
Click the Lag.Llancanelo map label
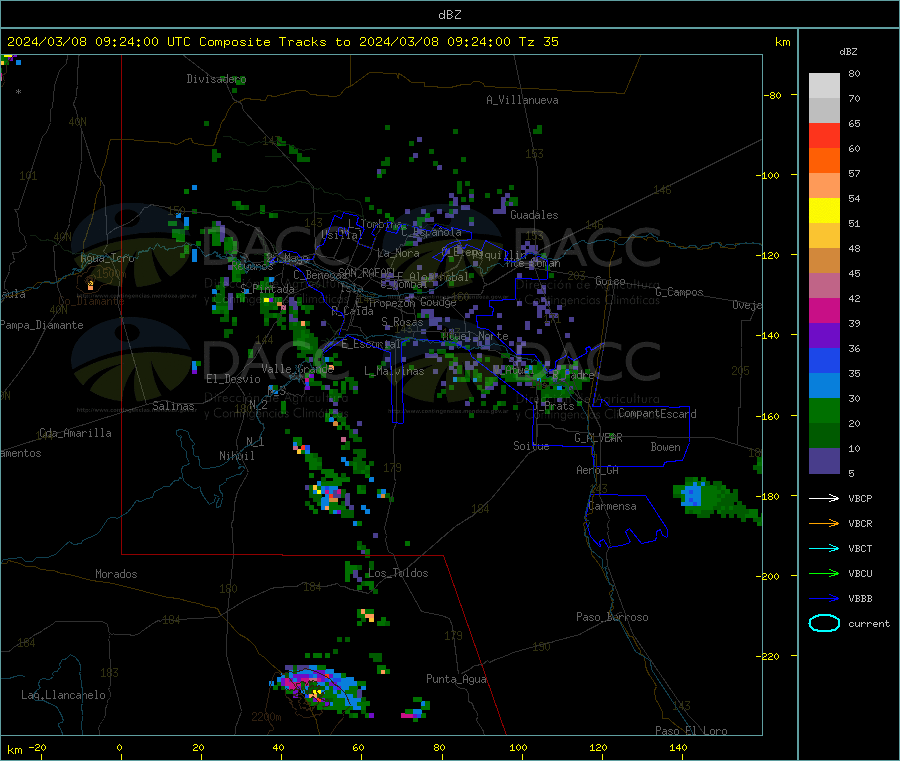(x=63, y=695)
